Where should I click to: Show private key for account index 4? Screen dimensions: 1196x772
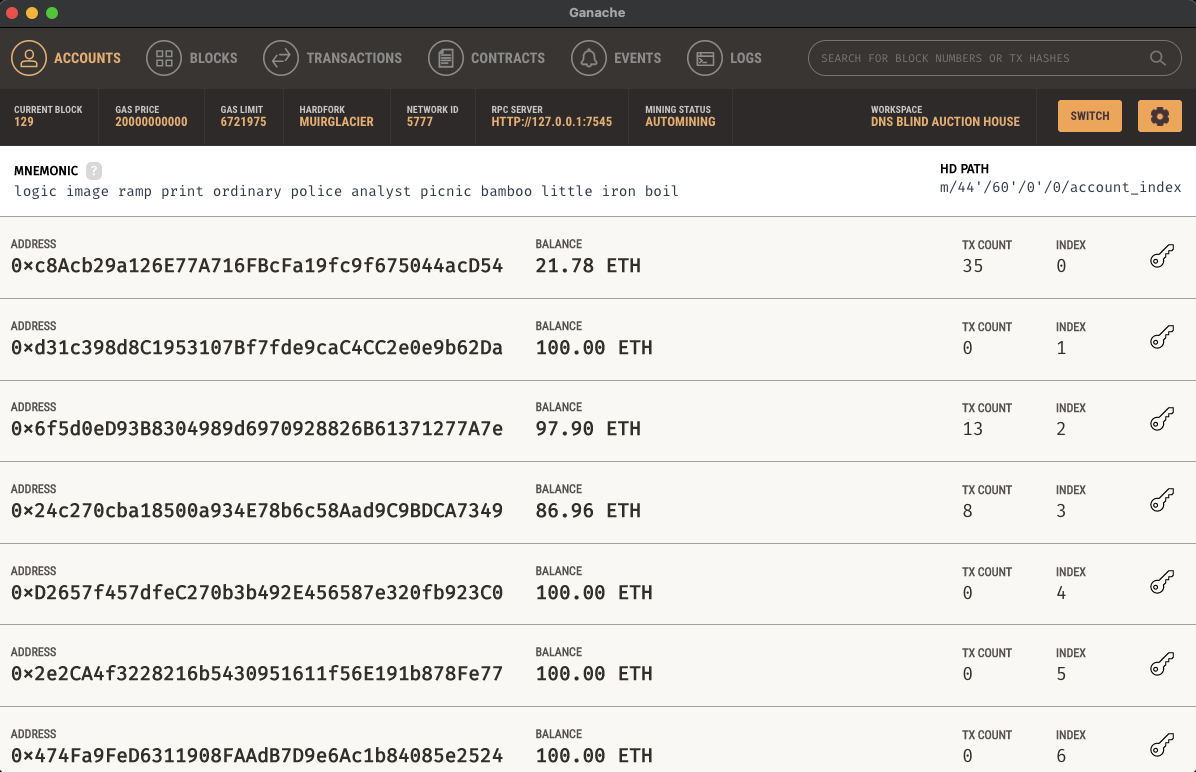coord(1162,584)
